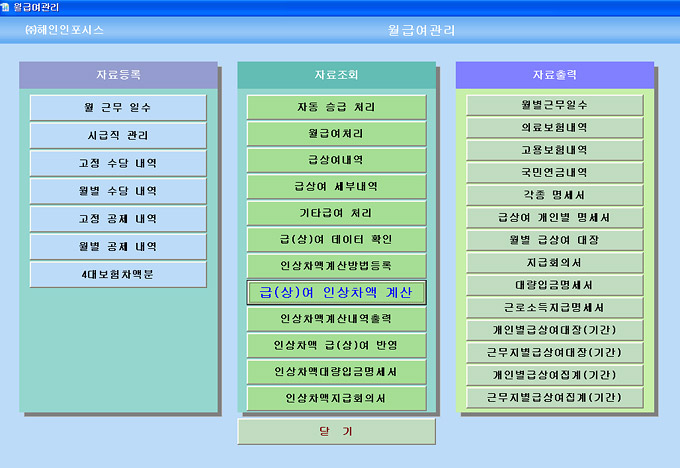Open 고정 공제 내역
Image resolution: width=680 pixels, height=468 pixels.
(x=118, y=219)
